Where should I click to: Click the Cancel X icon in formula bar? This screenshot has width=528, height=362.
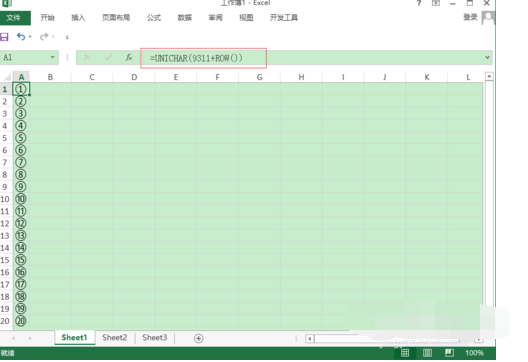pos(87,58)
